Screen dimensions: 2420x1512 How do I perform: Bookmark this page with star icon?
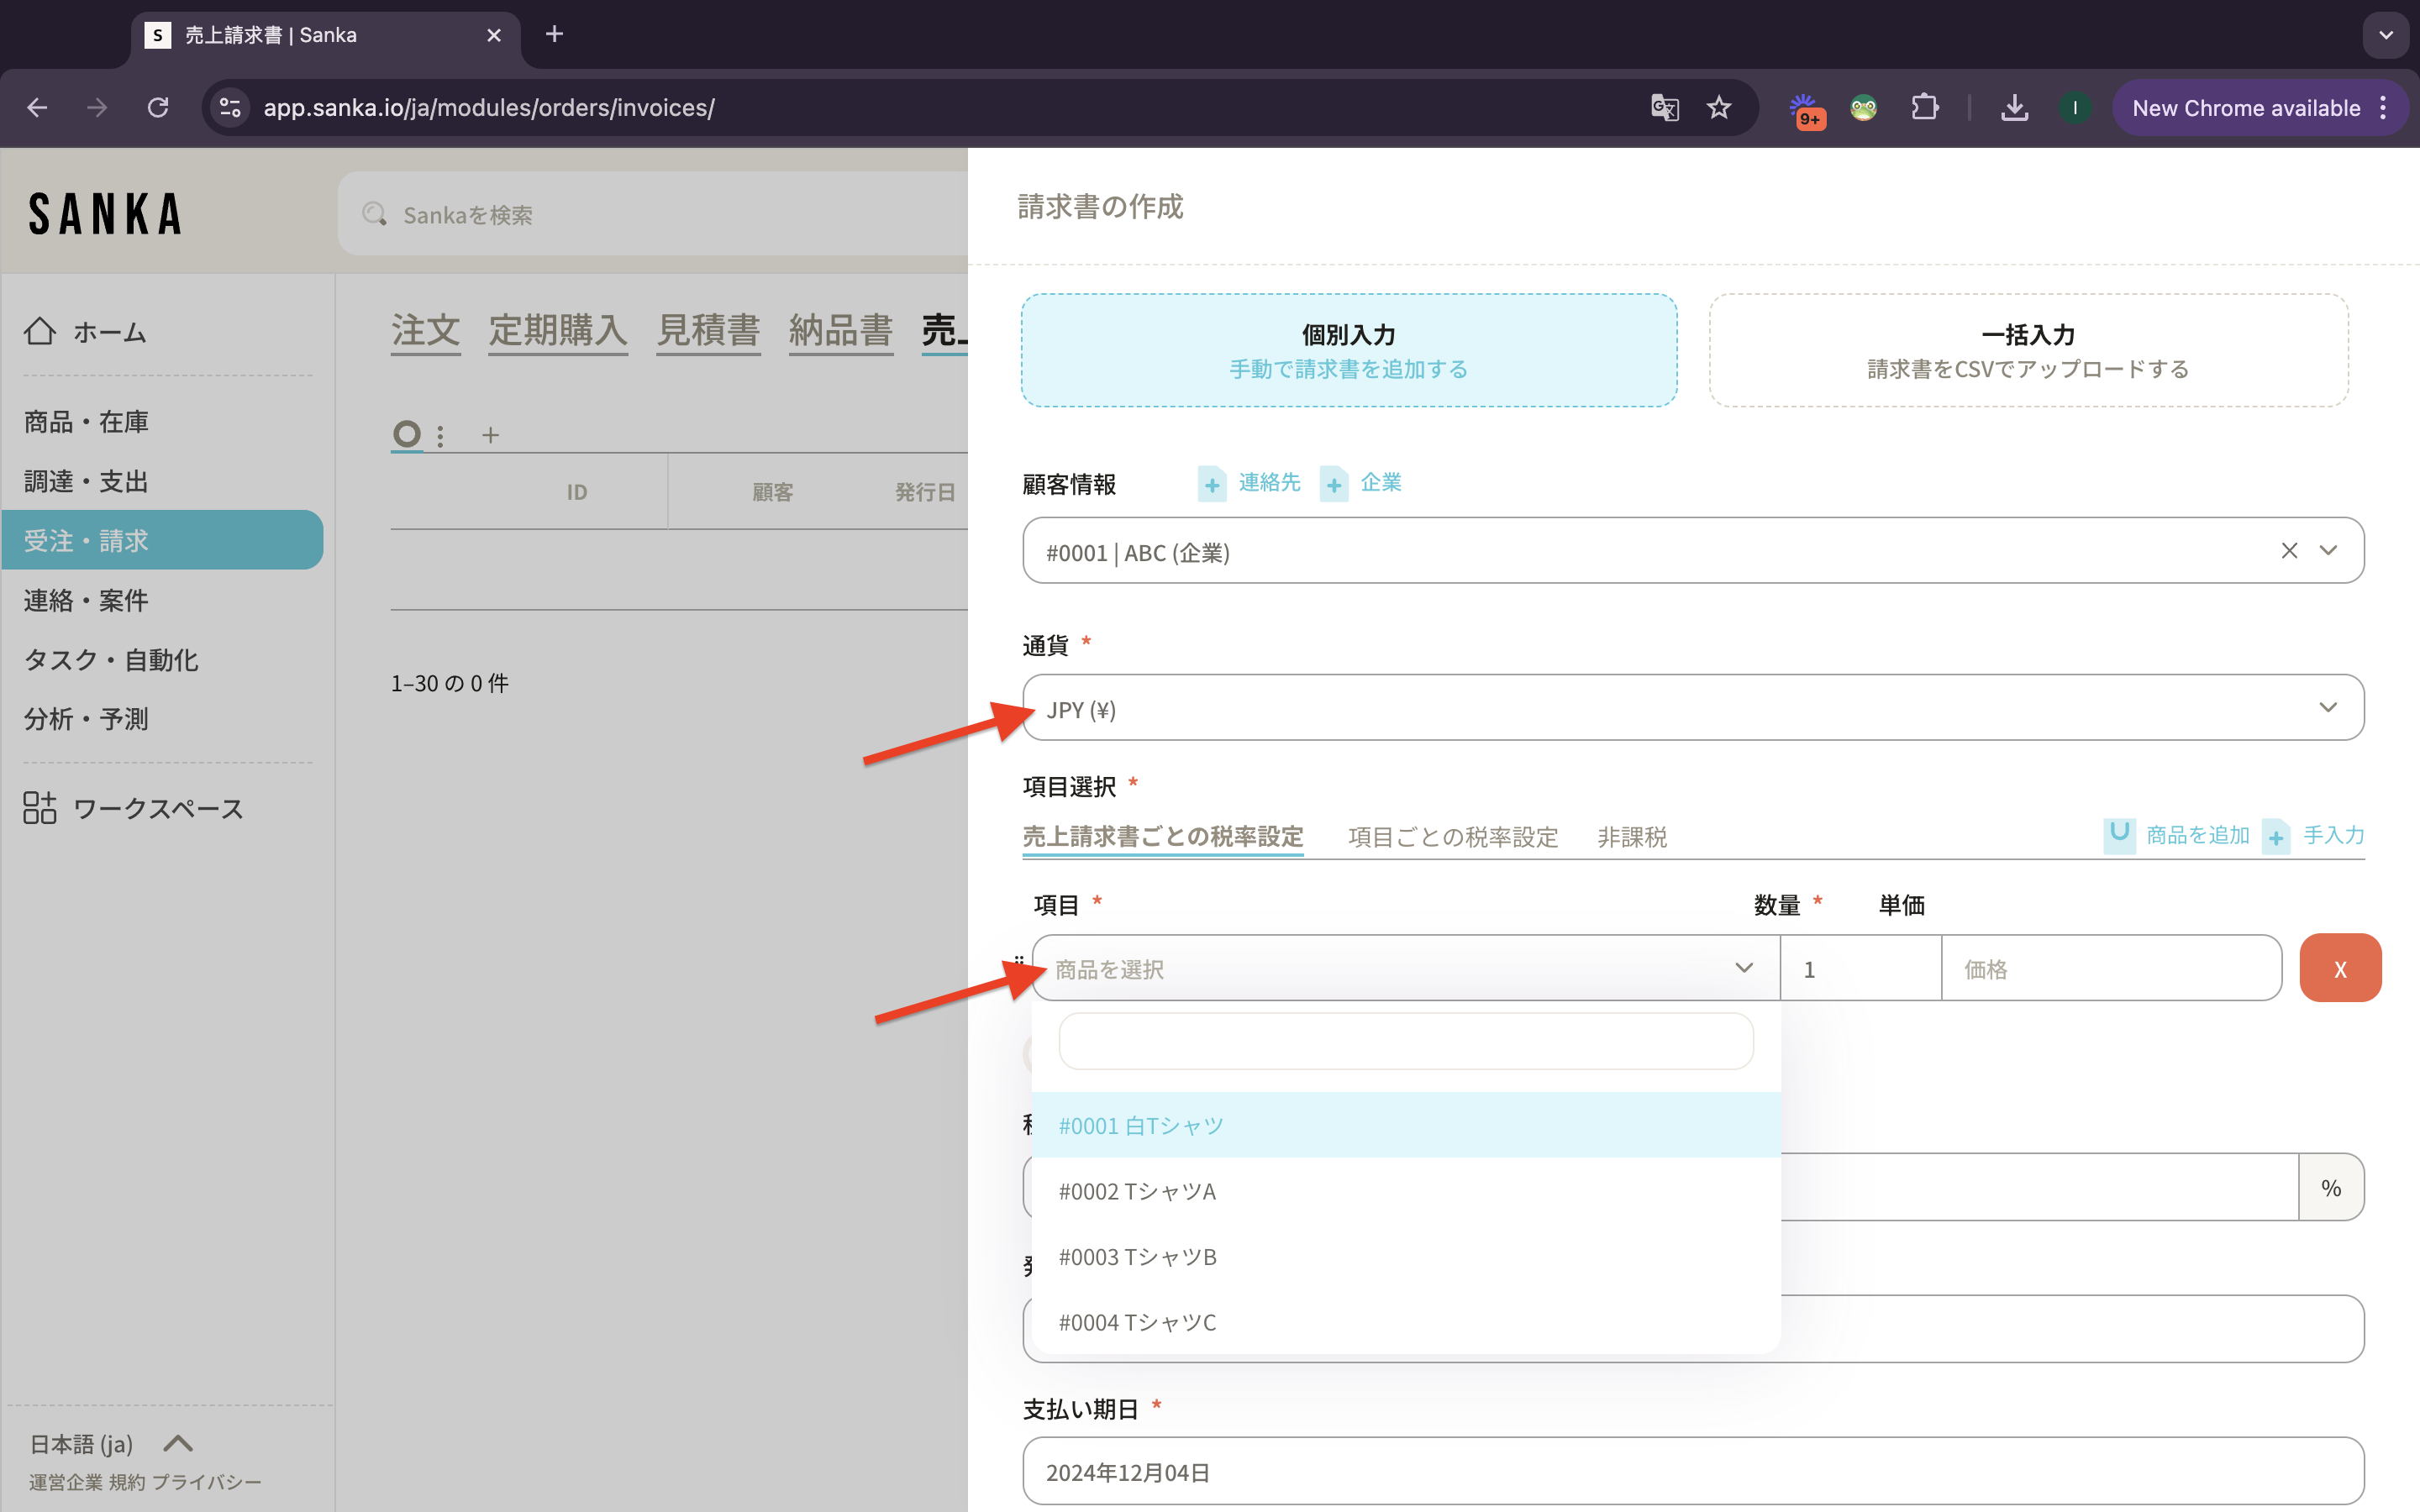(1719, 107)
